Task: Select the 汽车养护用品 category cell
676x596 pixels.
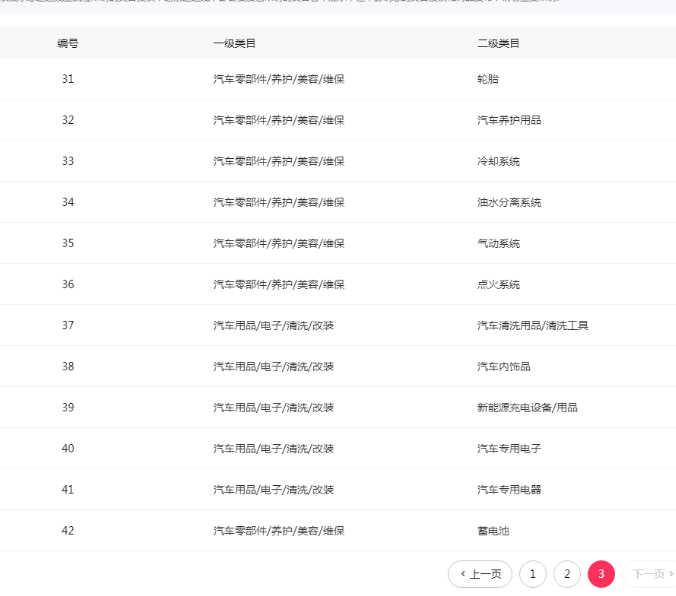Action: coord(509,120)
